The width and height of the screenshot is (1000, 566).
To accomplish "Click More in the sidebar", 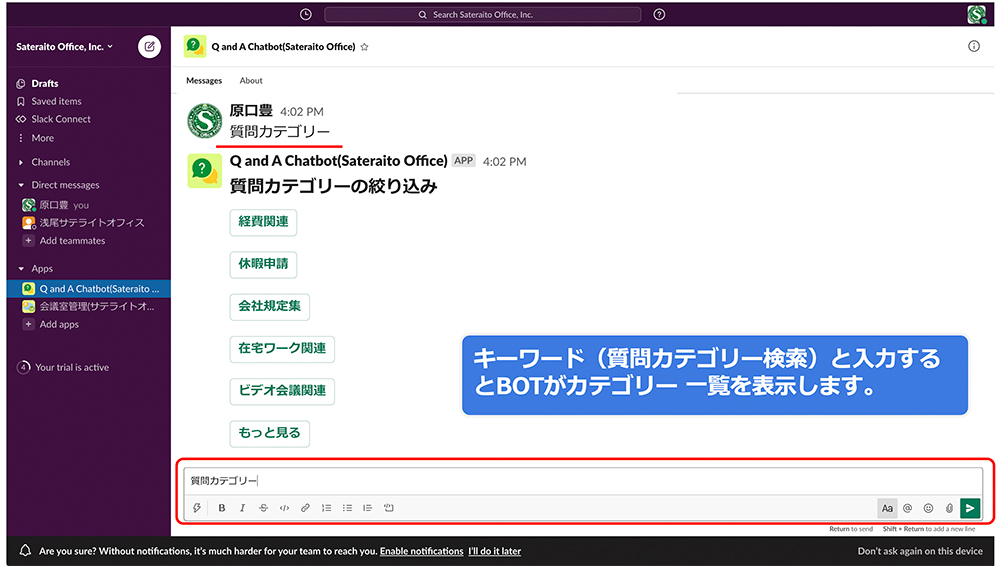I will (x=43, y=138).
